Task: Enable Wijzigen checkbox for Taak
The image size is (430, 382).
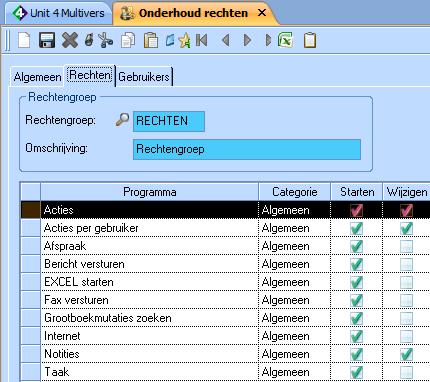Action: [406, 372]
